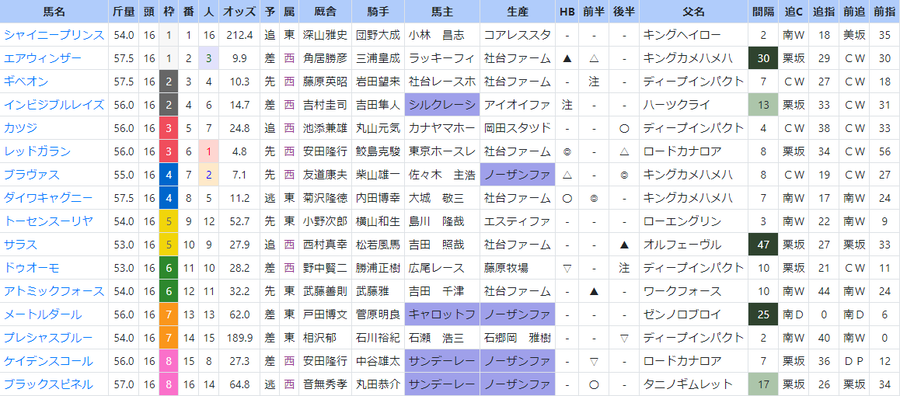This screenshot has height=396, width=900.
Task: Sort by 生産 column header
Action: (518, 11)
